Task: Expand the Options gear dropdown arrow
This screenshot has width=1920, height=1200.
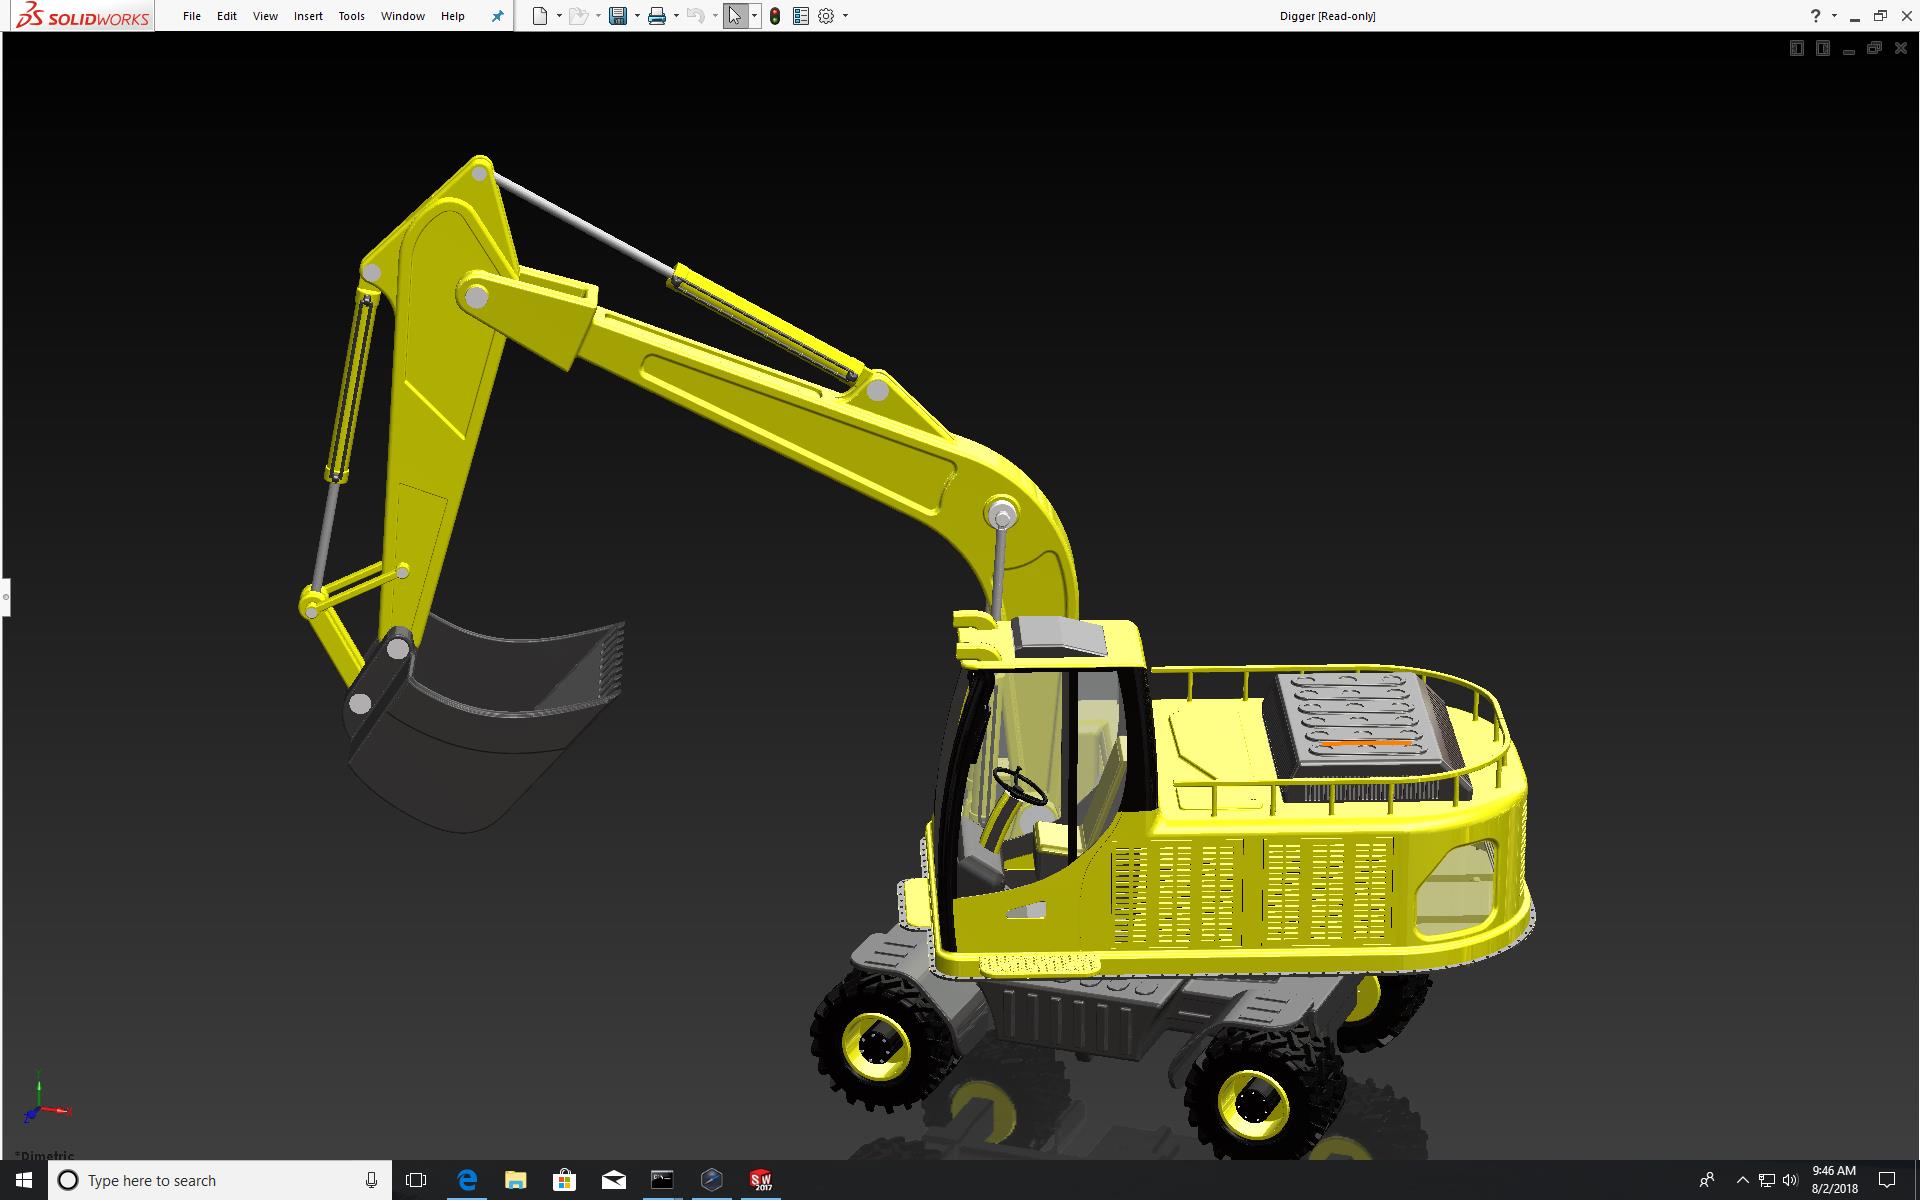Action: coord(845,16)
